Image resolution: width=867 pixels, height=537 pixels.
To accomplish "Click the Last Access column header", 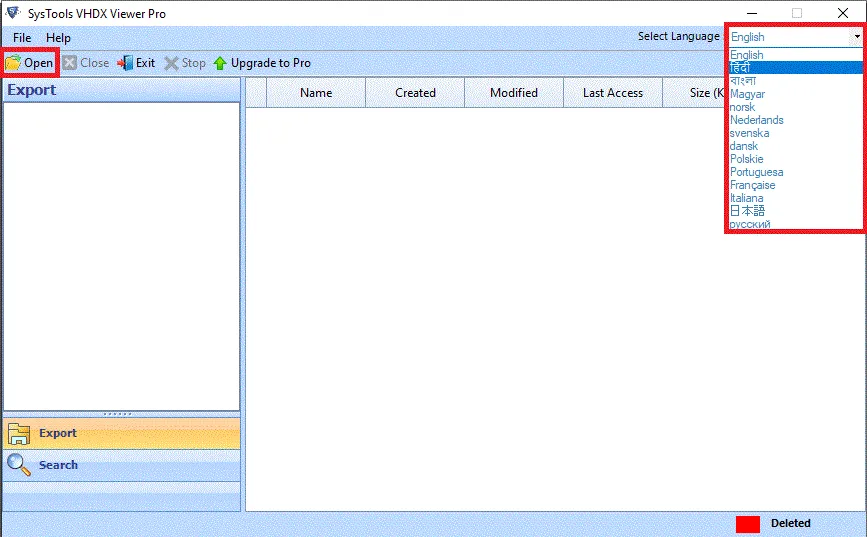I will click(613, 93).
